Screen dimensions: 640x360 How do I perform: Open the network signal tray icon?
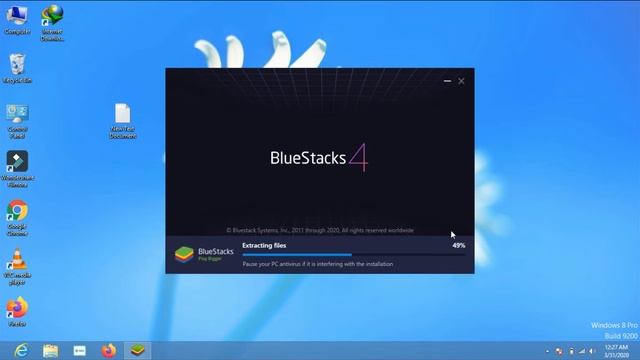tap(582, 351)
